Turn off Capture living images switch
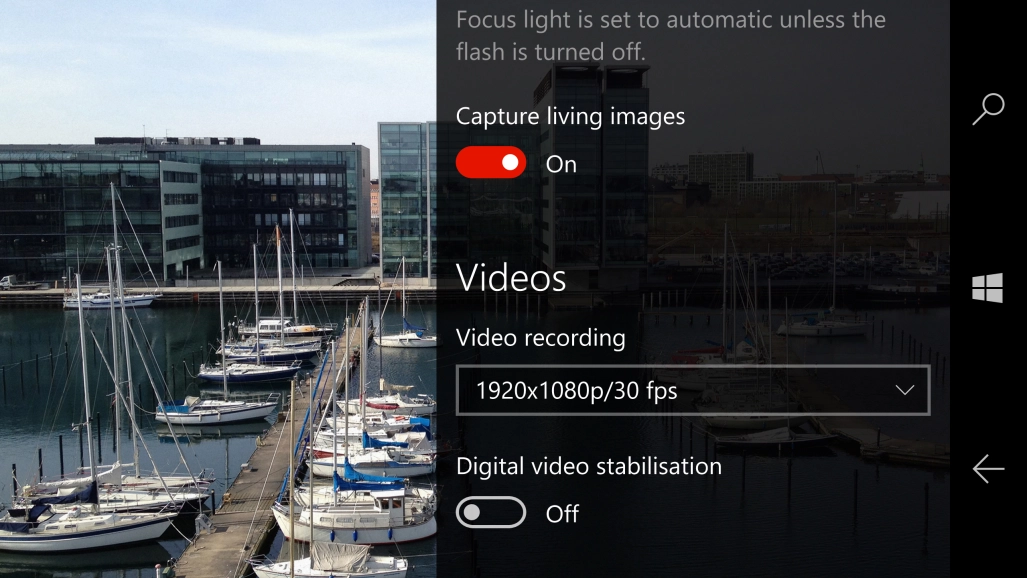This screenshot has width=1027, height=578. (491, 163)
